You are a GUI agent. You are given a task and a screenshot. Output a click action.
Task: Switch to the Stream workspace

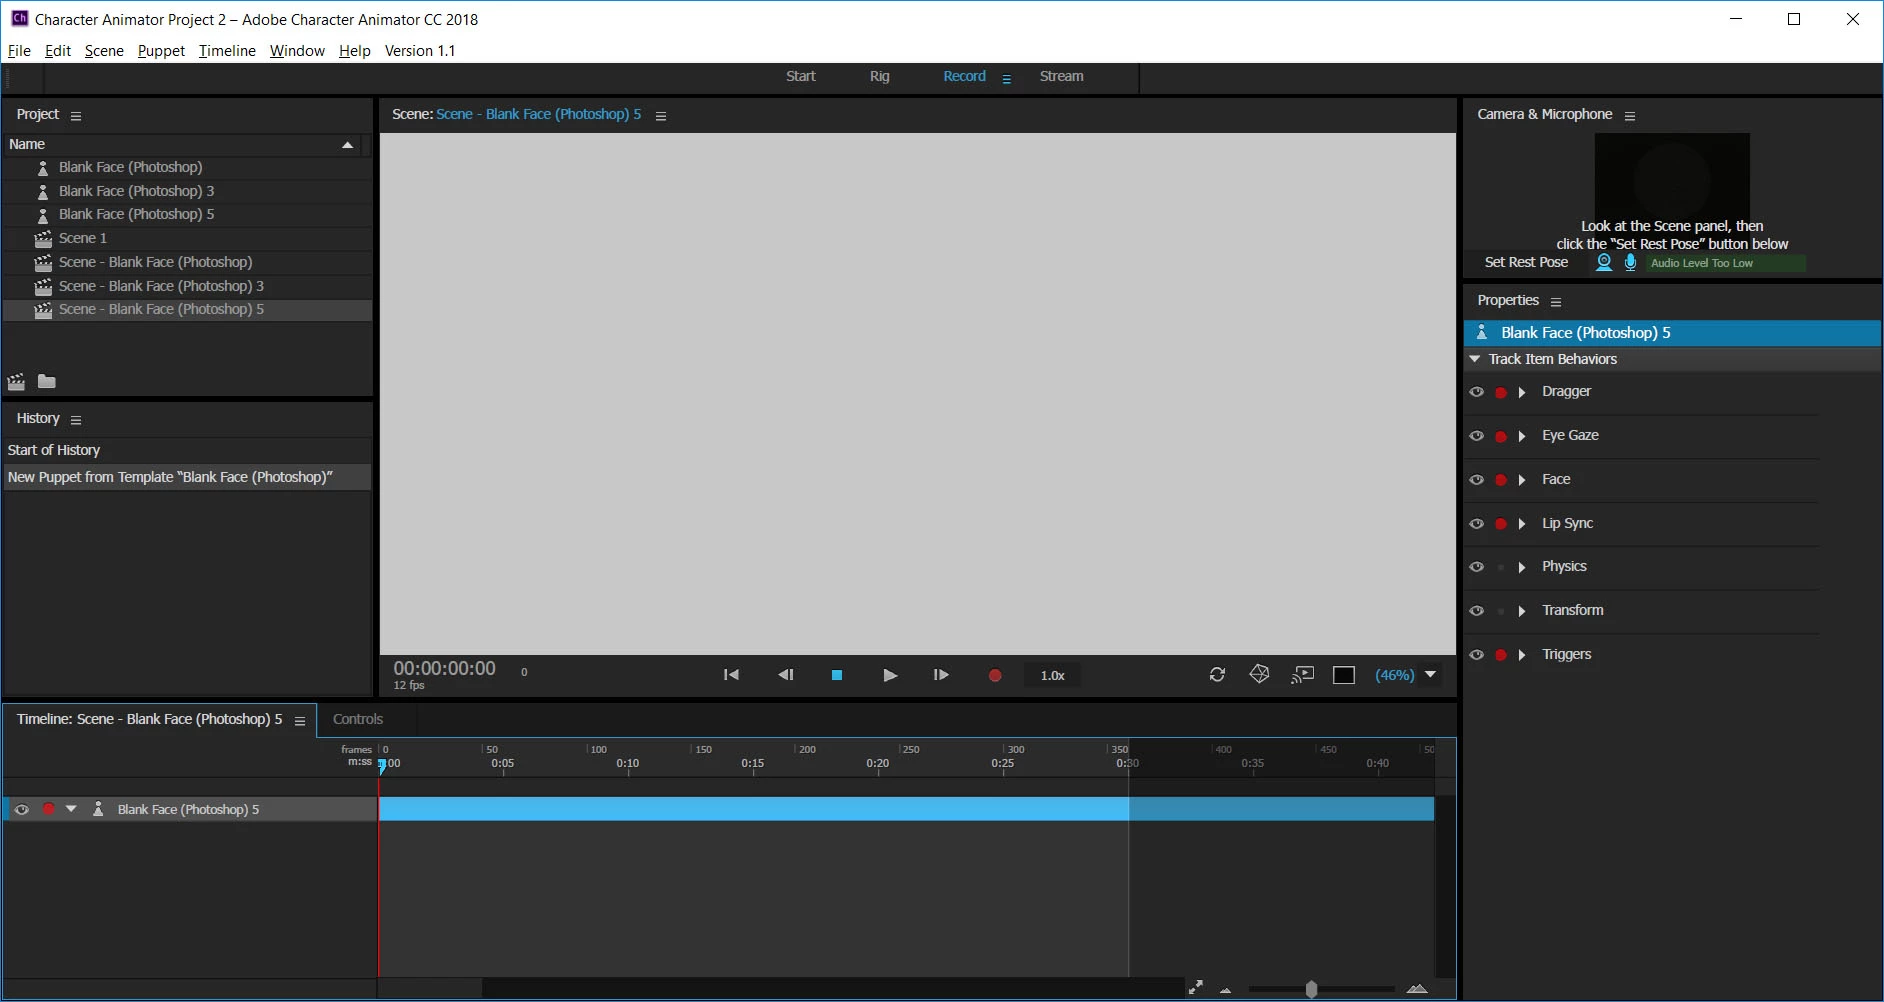(x=1062, y=77)
